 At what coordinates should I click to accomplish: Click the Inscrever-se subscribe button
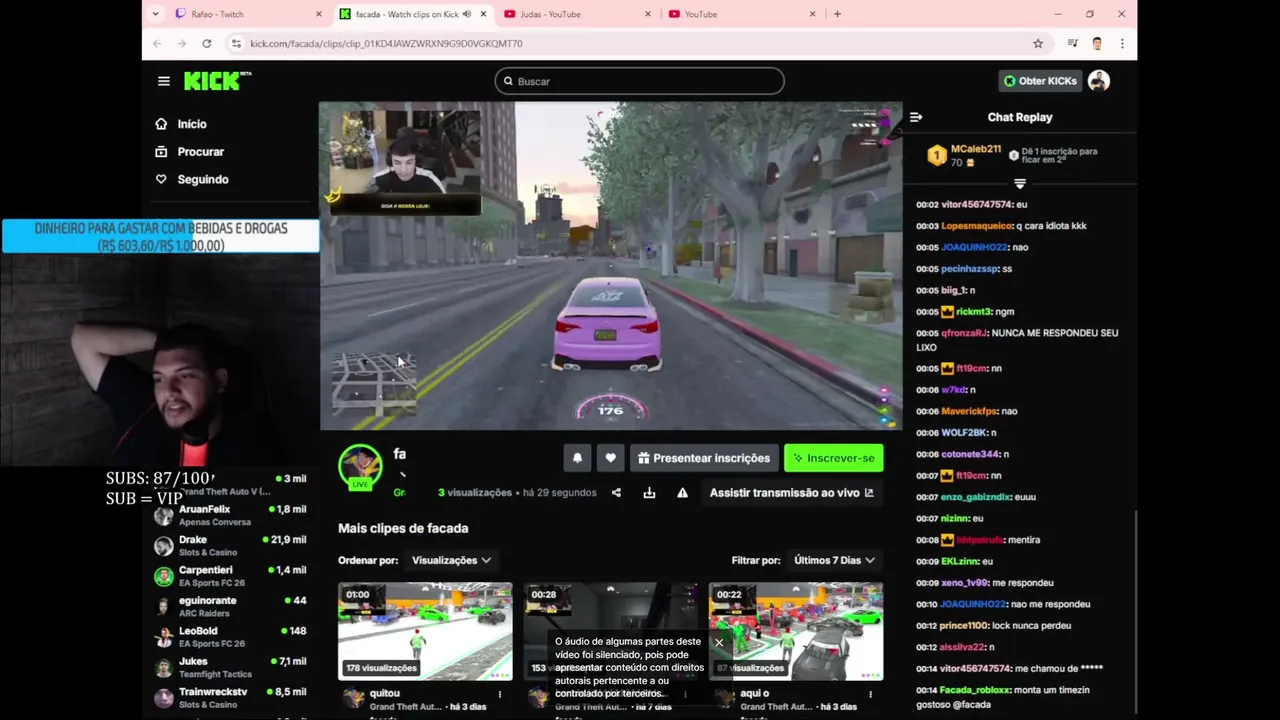click(834, 458)
